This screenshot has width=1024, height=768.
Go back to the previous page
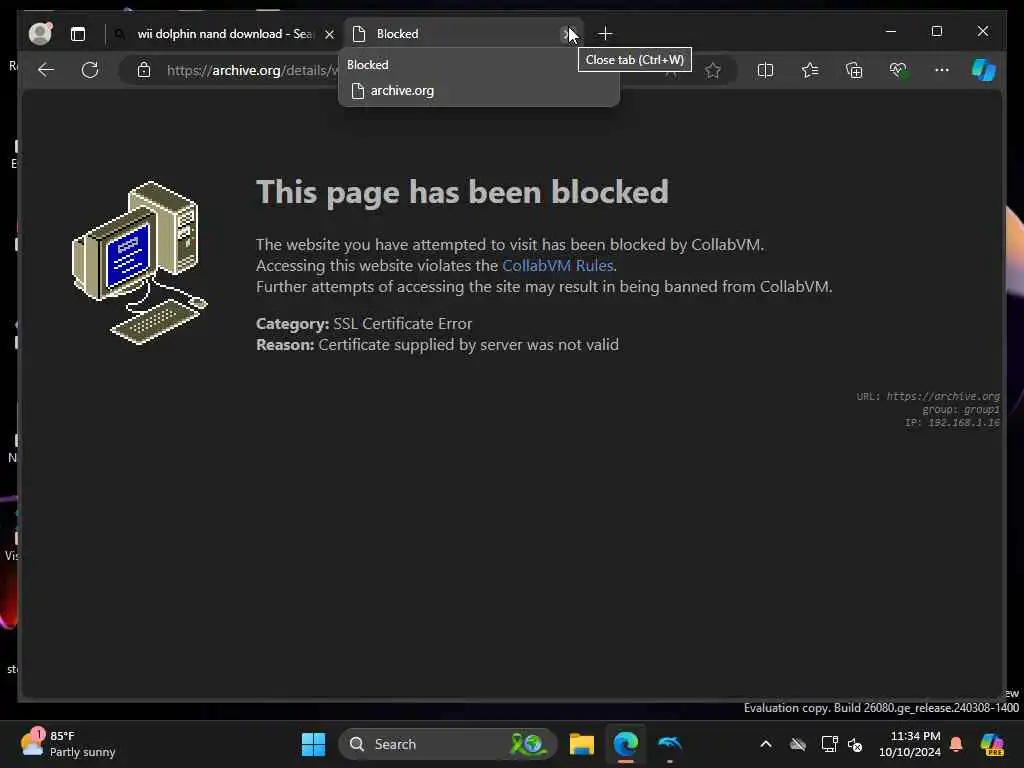pyautogui.click(x=46, y=70)
